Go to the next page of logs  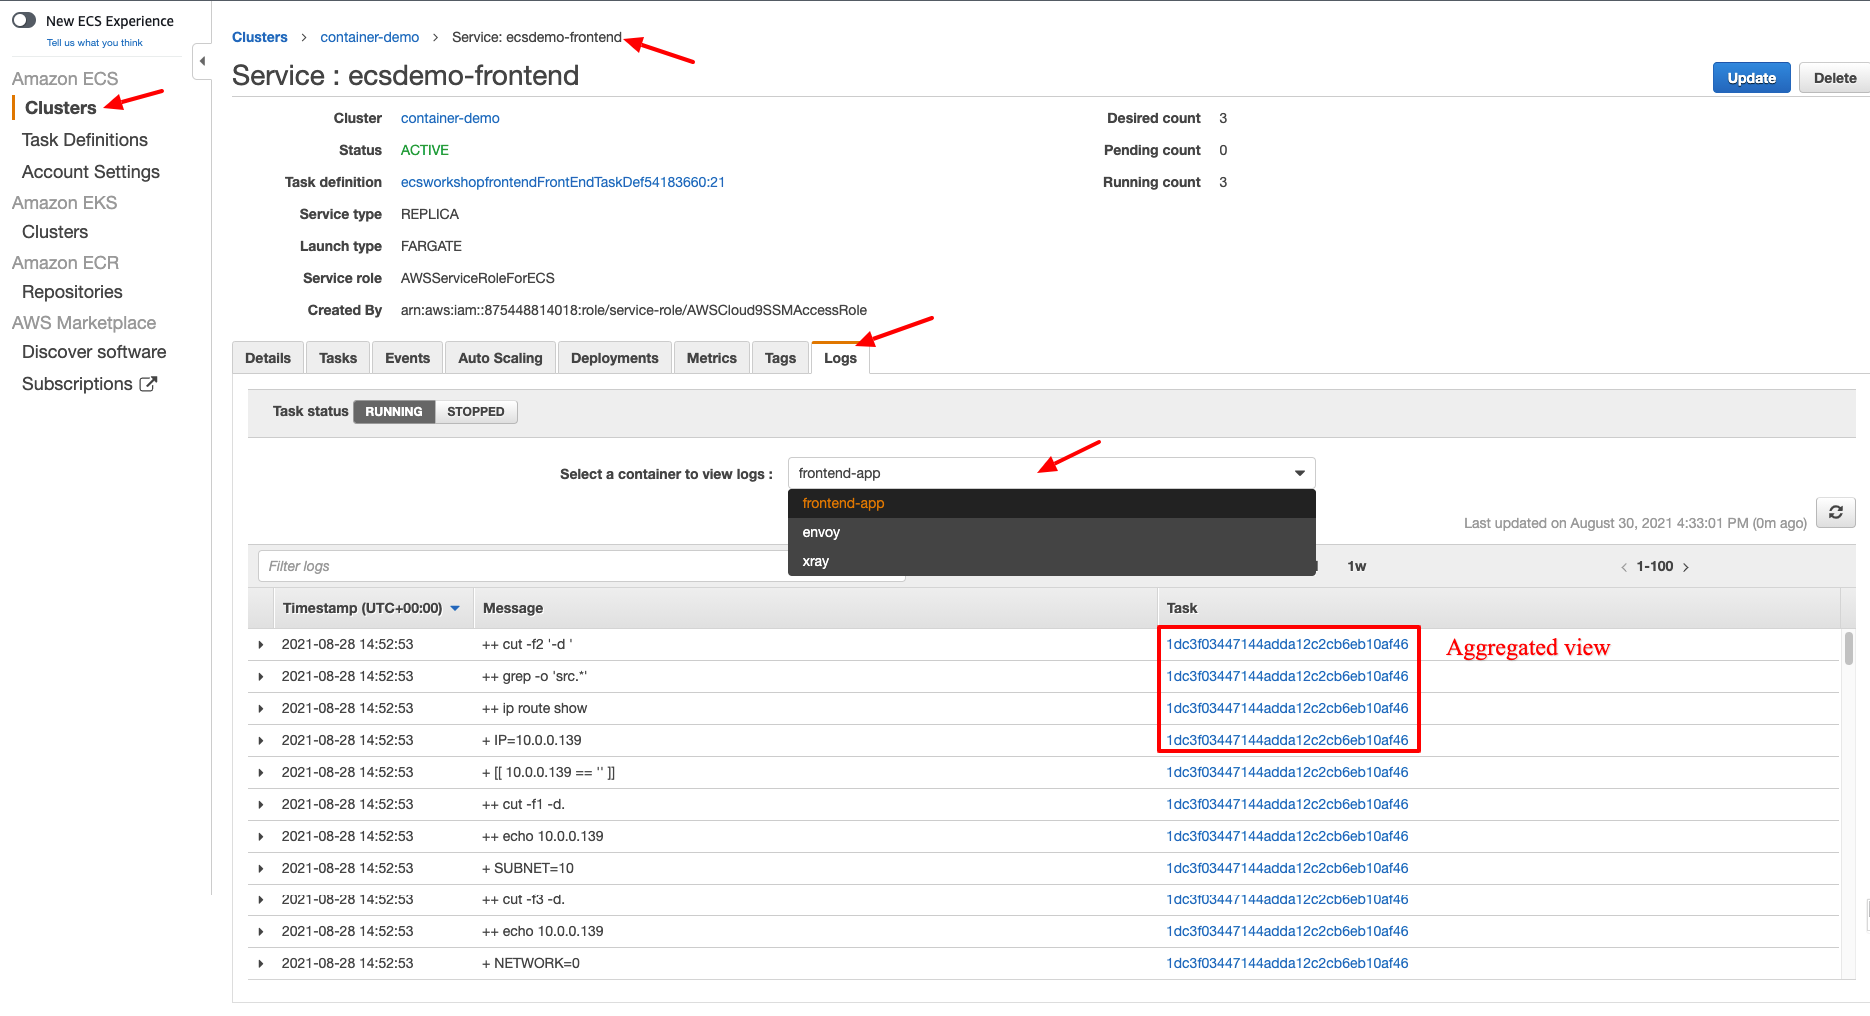pos(1687,566)
